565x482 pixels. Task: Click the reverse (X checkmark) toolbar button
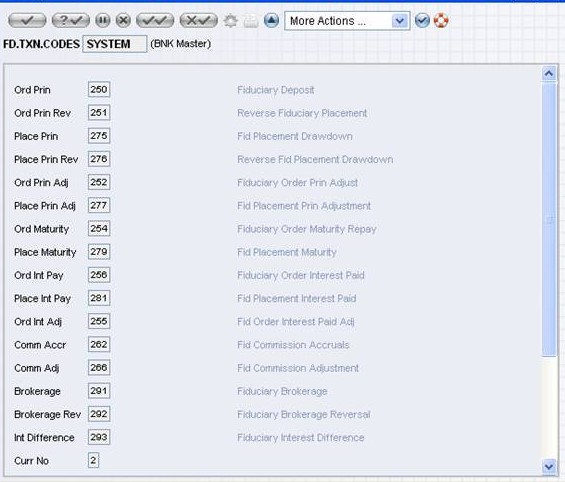(x=199, y=21)
